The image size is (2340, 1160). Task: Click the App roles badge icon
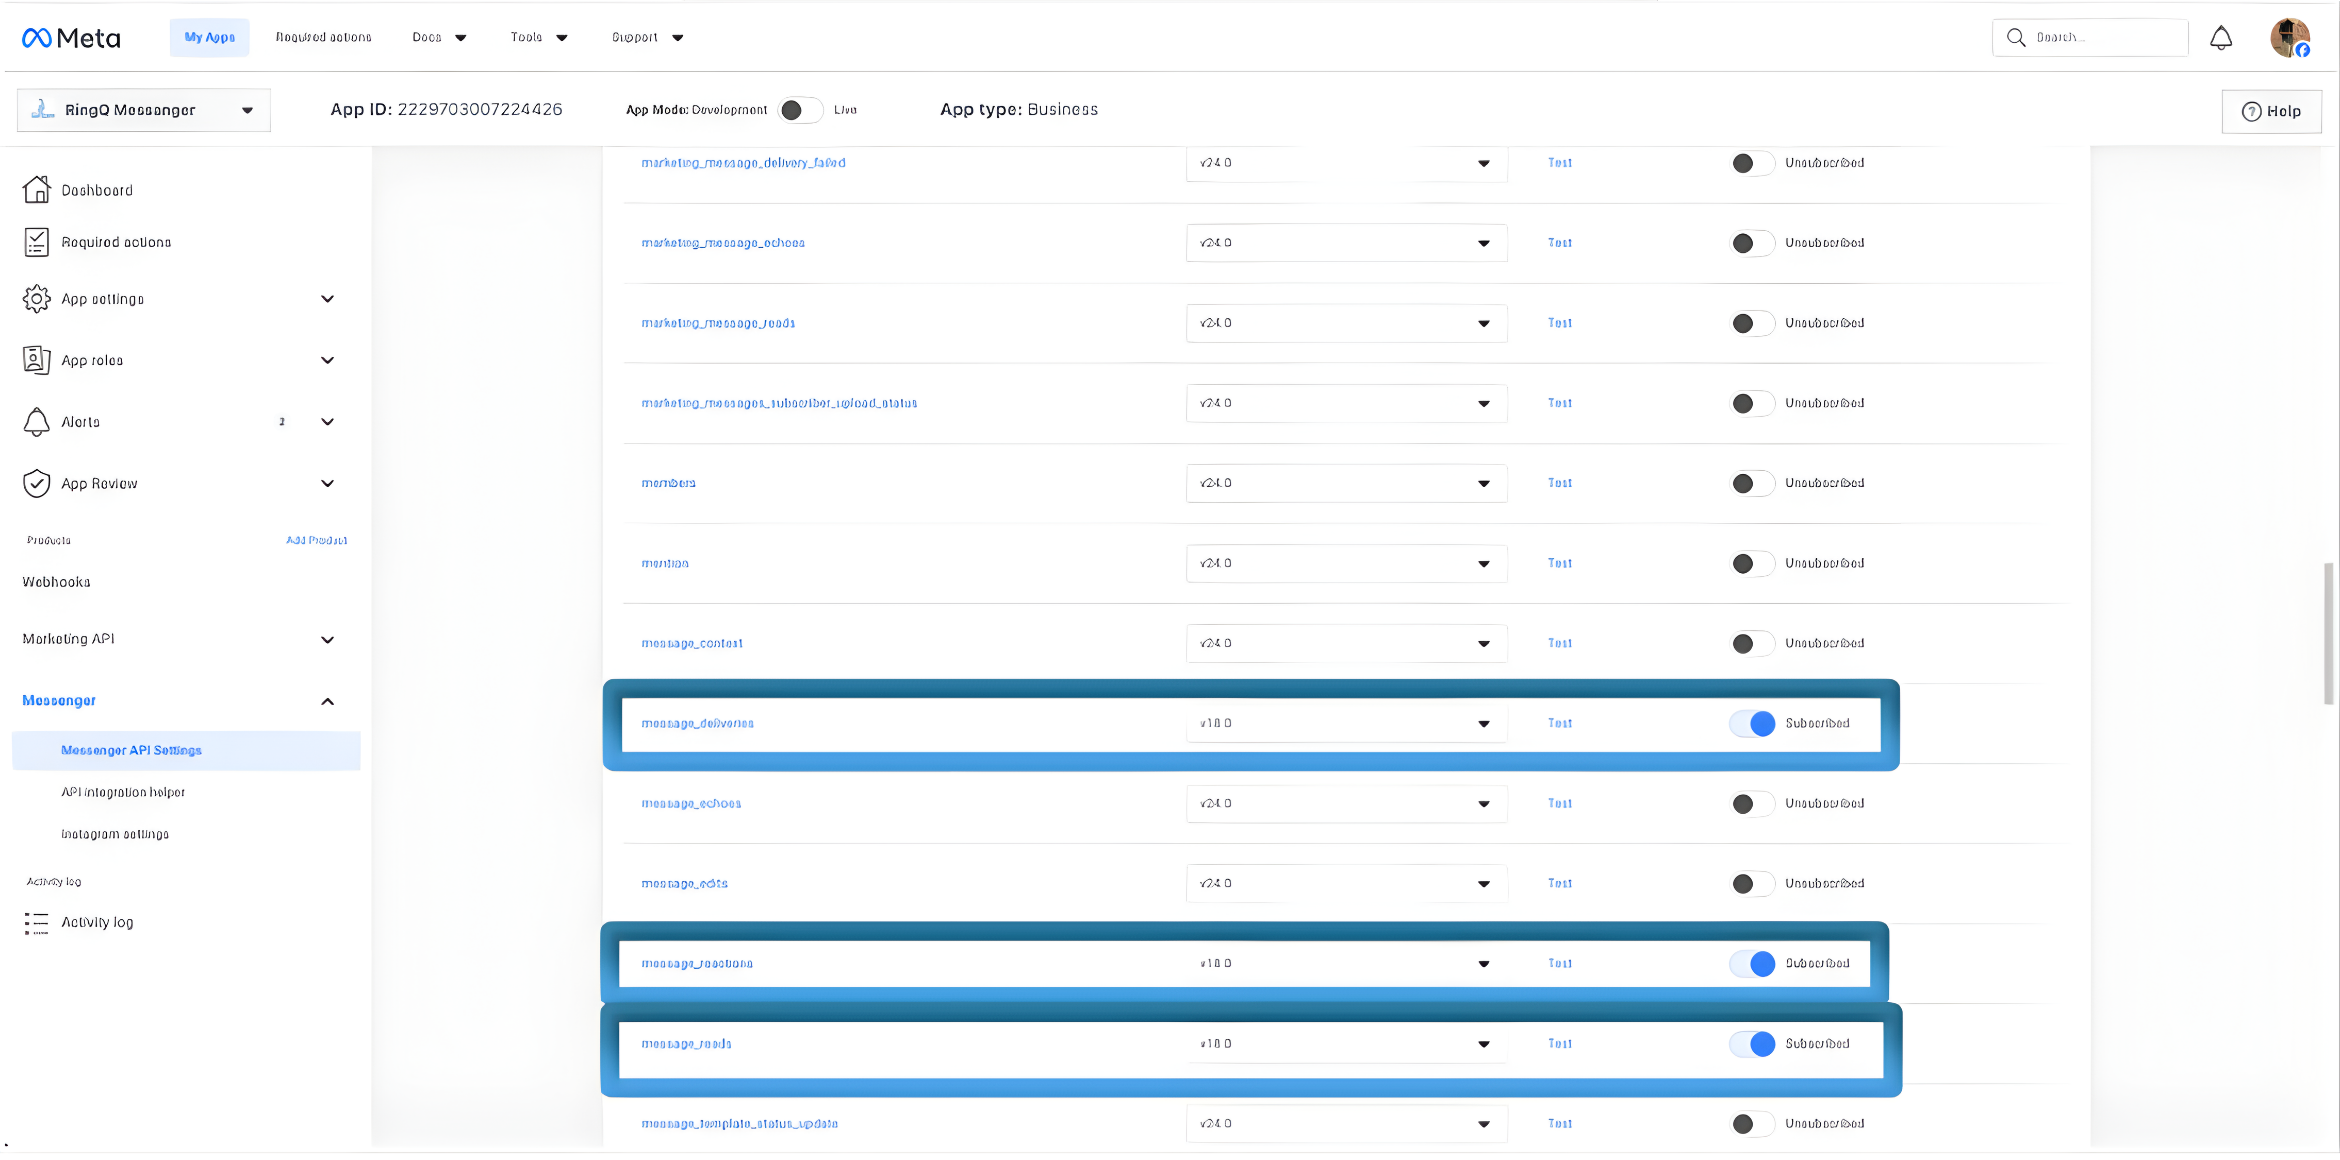[x=37, y=360]
